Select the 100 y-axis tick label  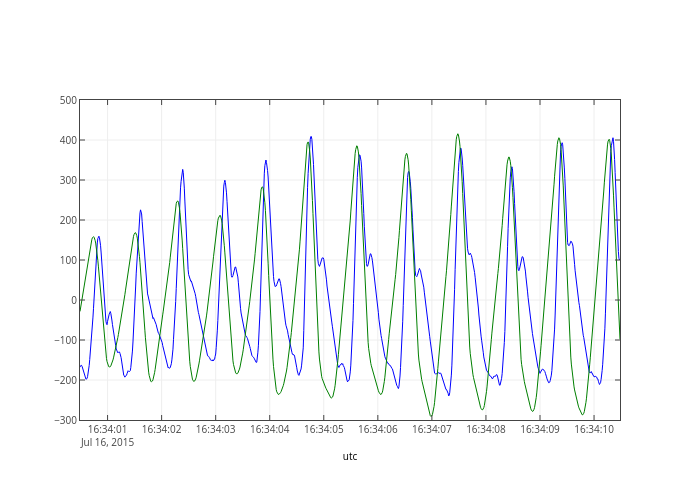point(68,260)
